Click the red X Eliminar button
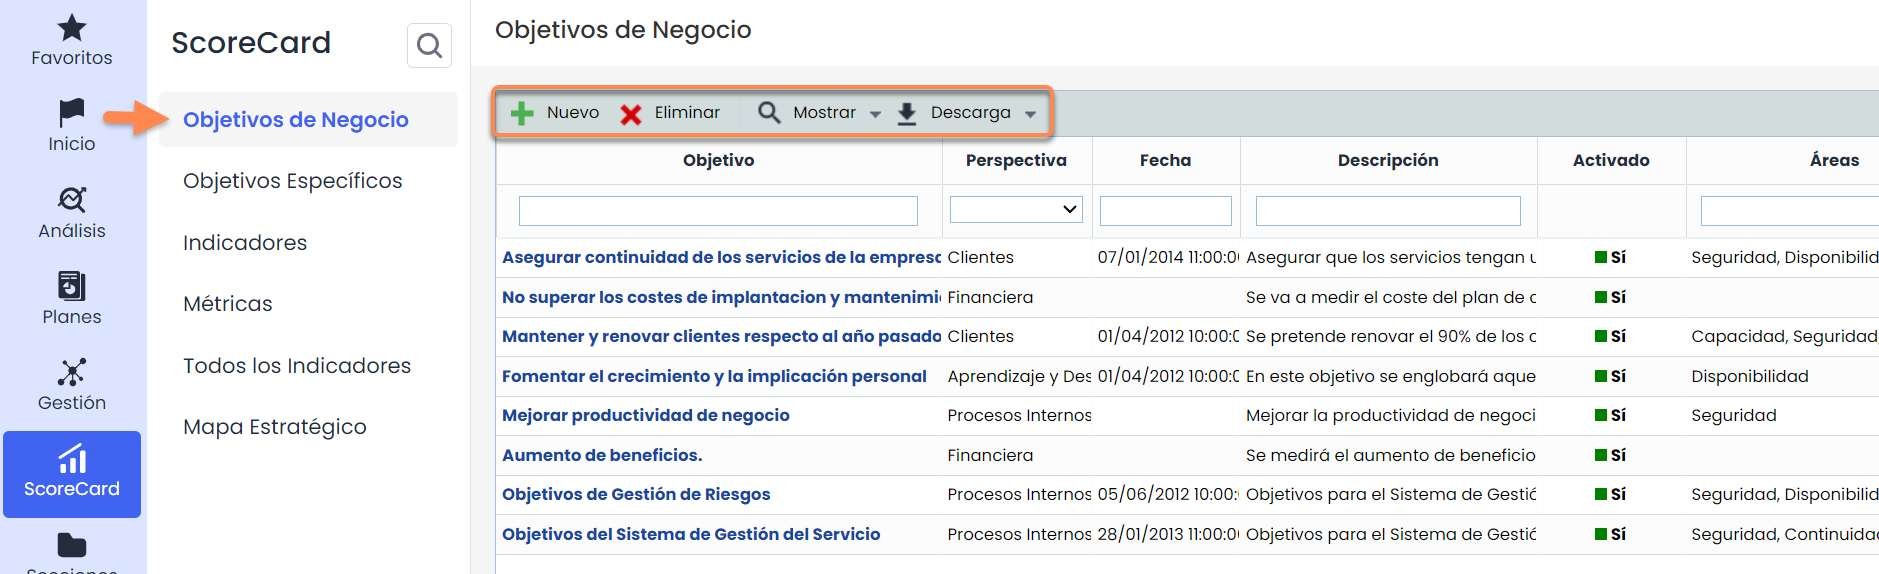Viewport: 1879px width, 574px height. (x=630, y=114)
